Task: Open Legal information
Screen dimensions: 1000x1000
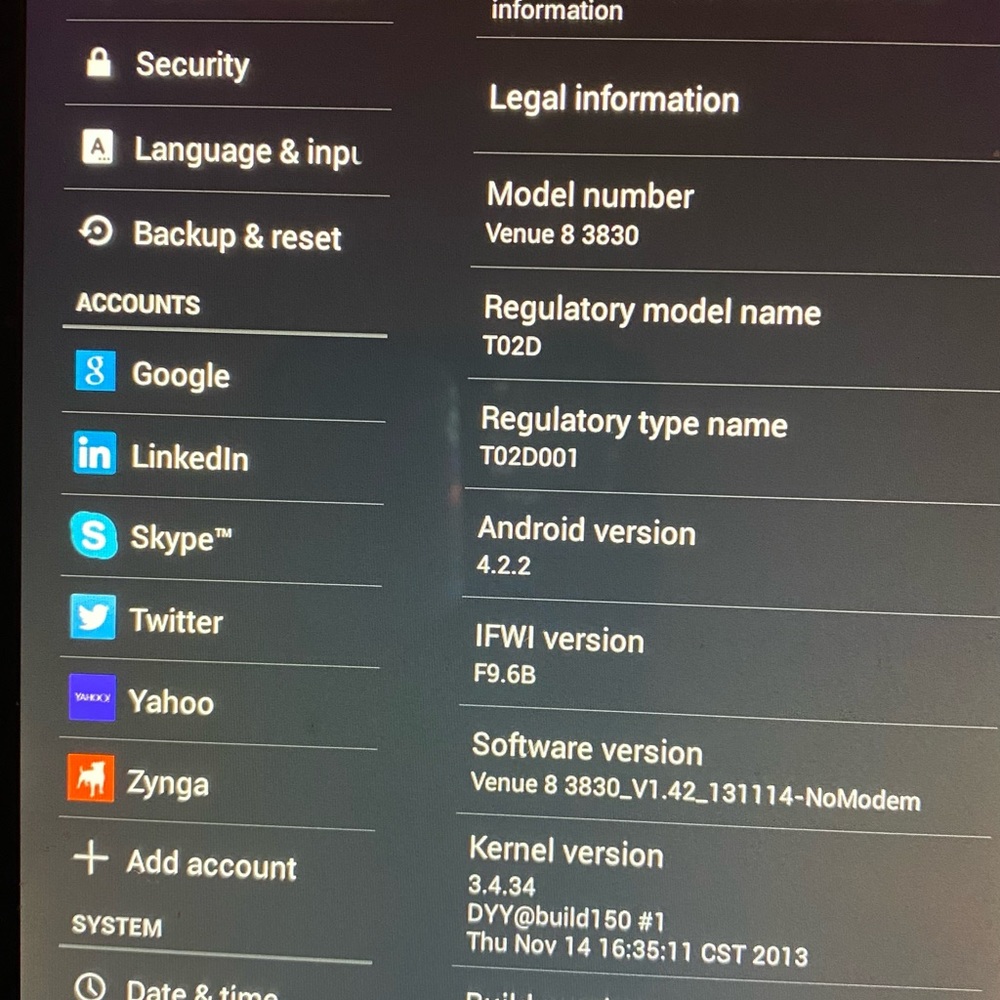Action: click(613, 100)
